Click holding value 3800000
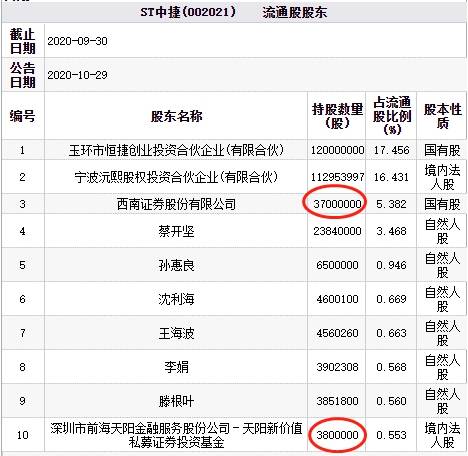Image resolution: width=468 pixels, height=456 pixels. click(x=337, y=435)
